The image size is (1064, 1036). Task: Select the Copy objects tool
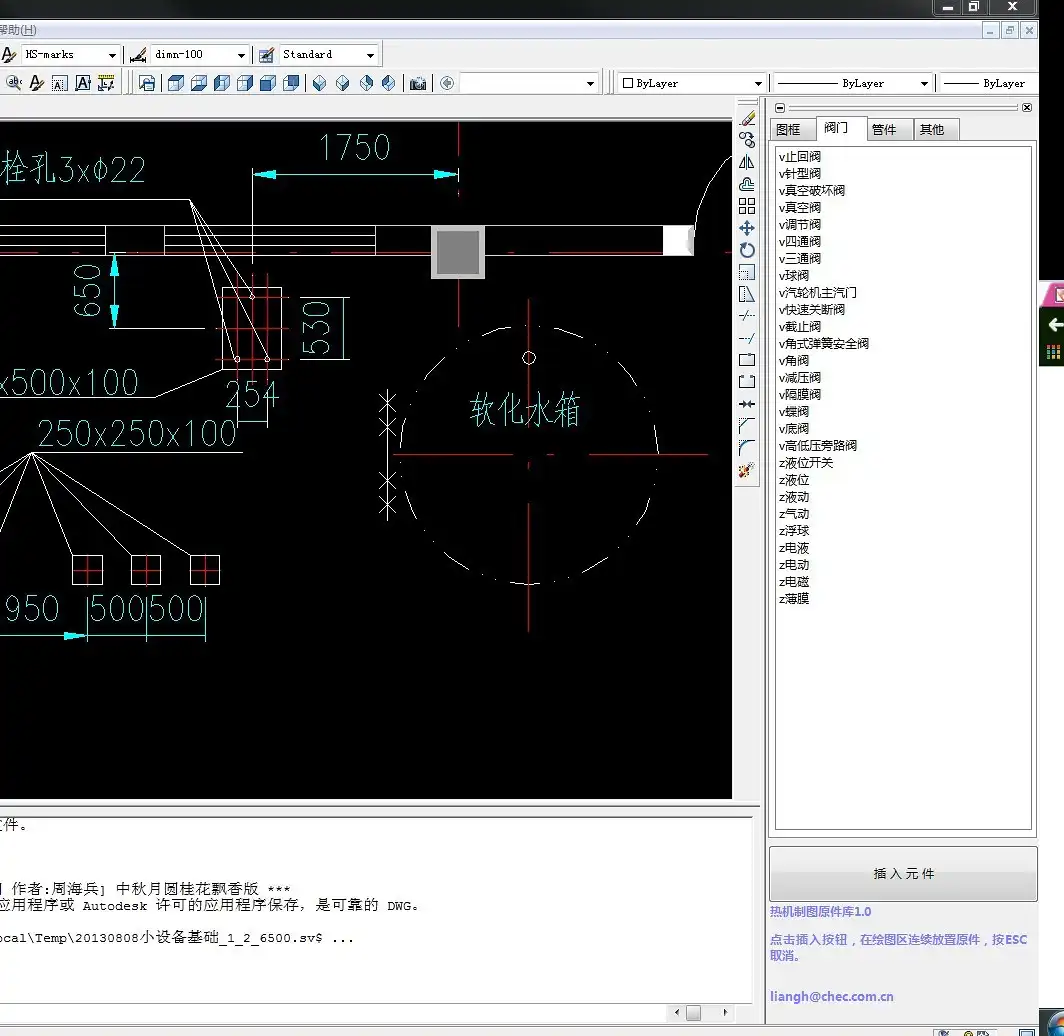tap(747, 140)
